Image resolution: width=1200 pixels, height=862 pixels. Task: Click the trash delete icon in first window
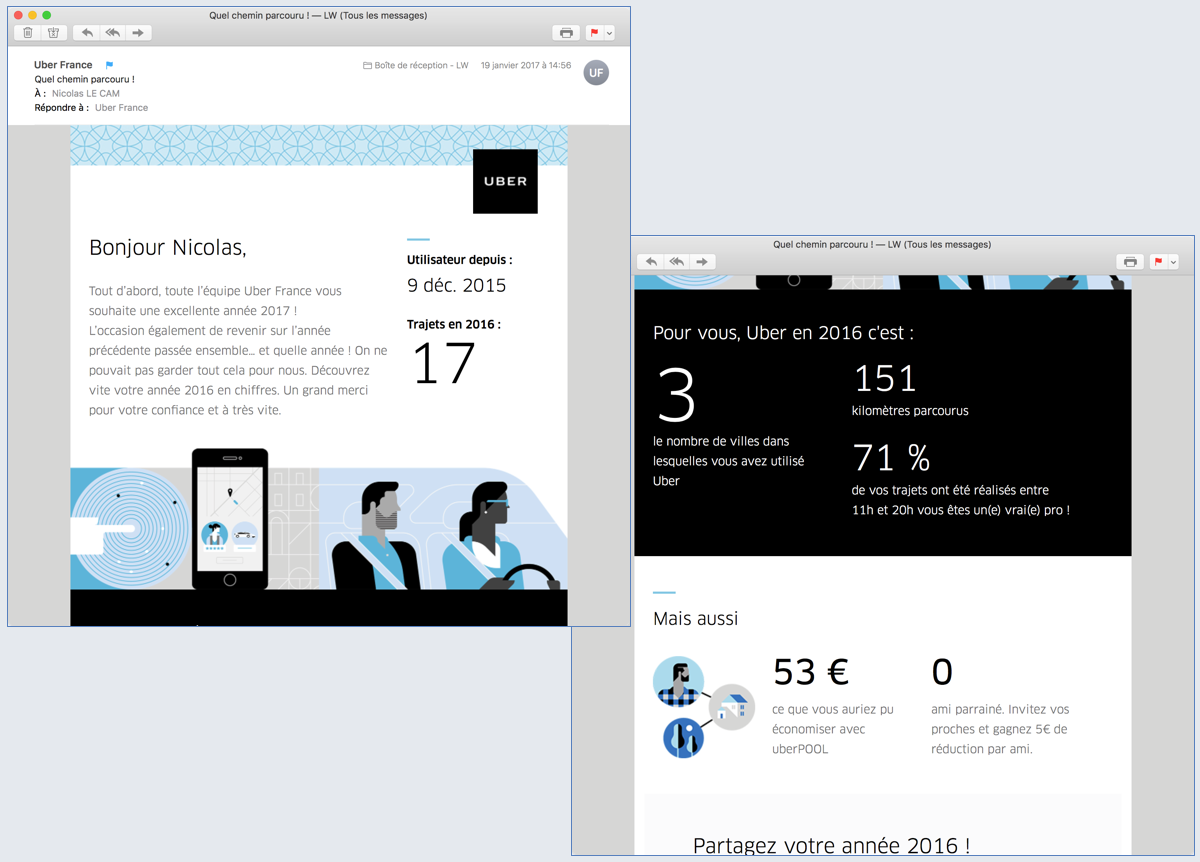coord(28,33)
